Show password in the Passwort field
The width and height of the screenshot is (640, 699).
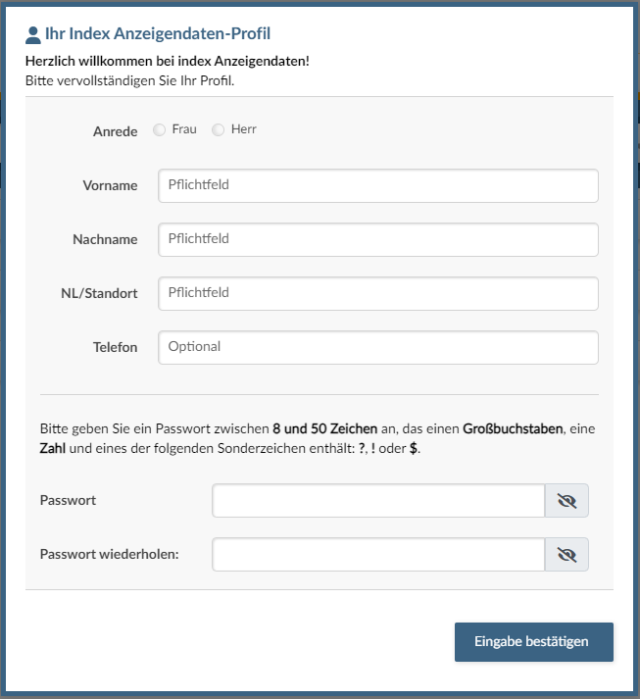(567, 501)
